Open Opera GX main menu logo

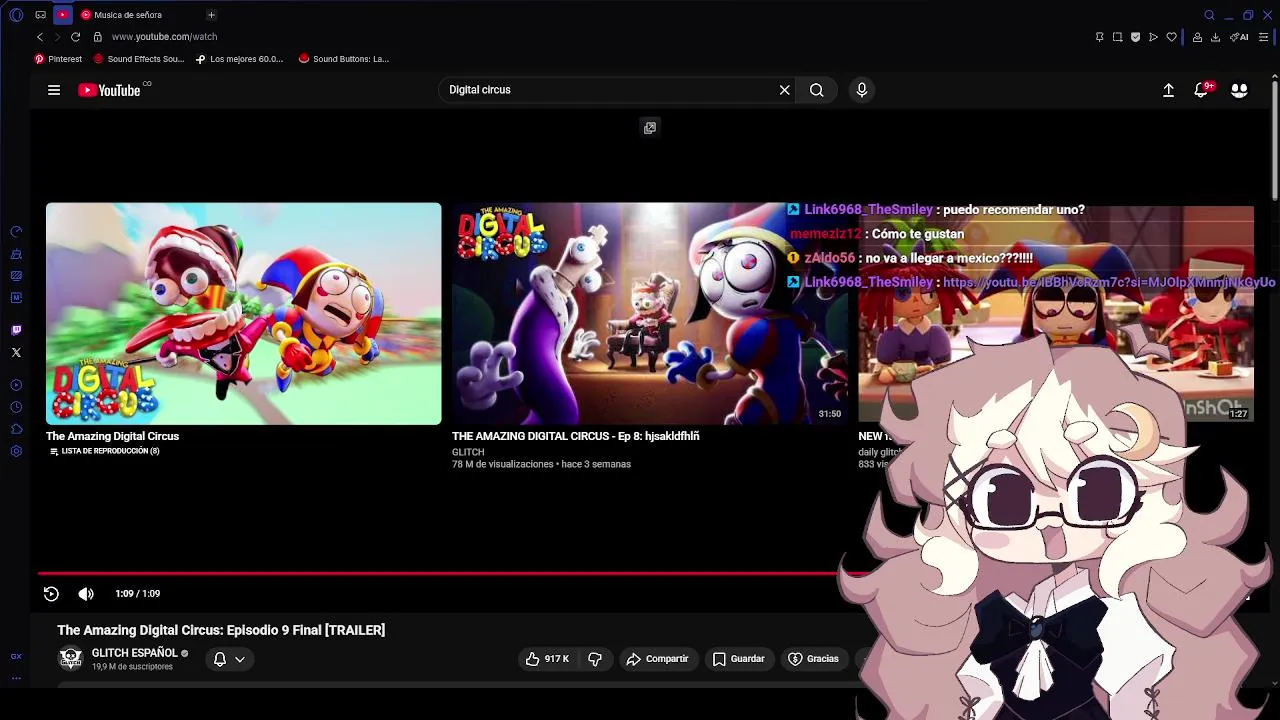(x=16, y=15)
